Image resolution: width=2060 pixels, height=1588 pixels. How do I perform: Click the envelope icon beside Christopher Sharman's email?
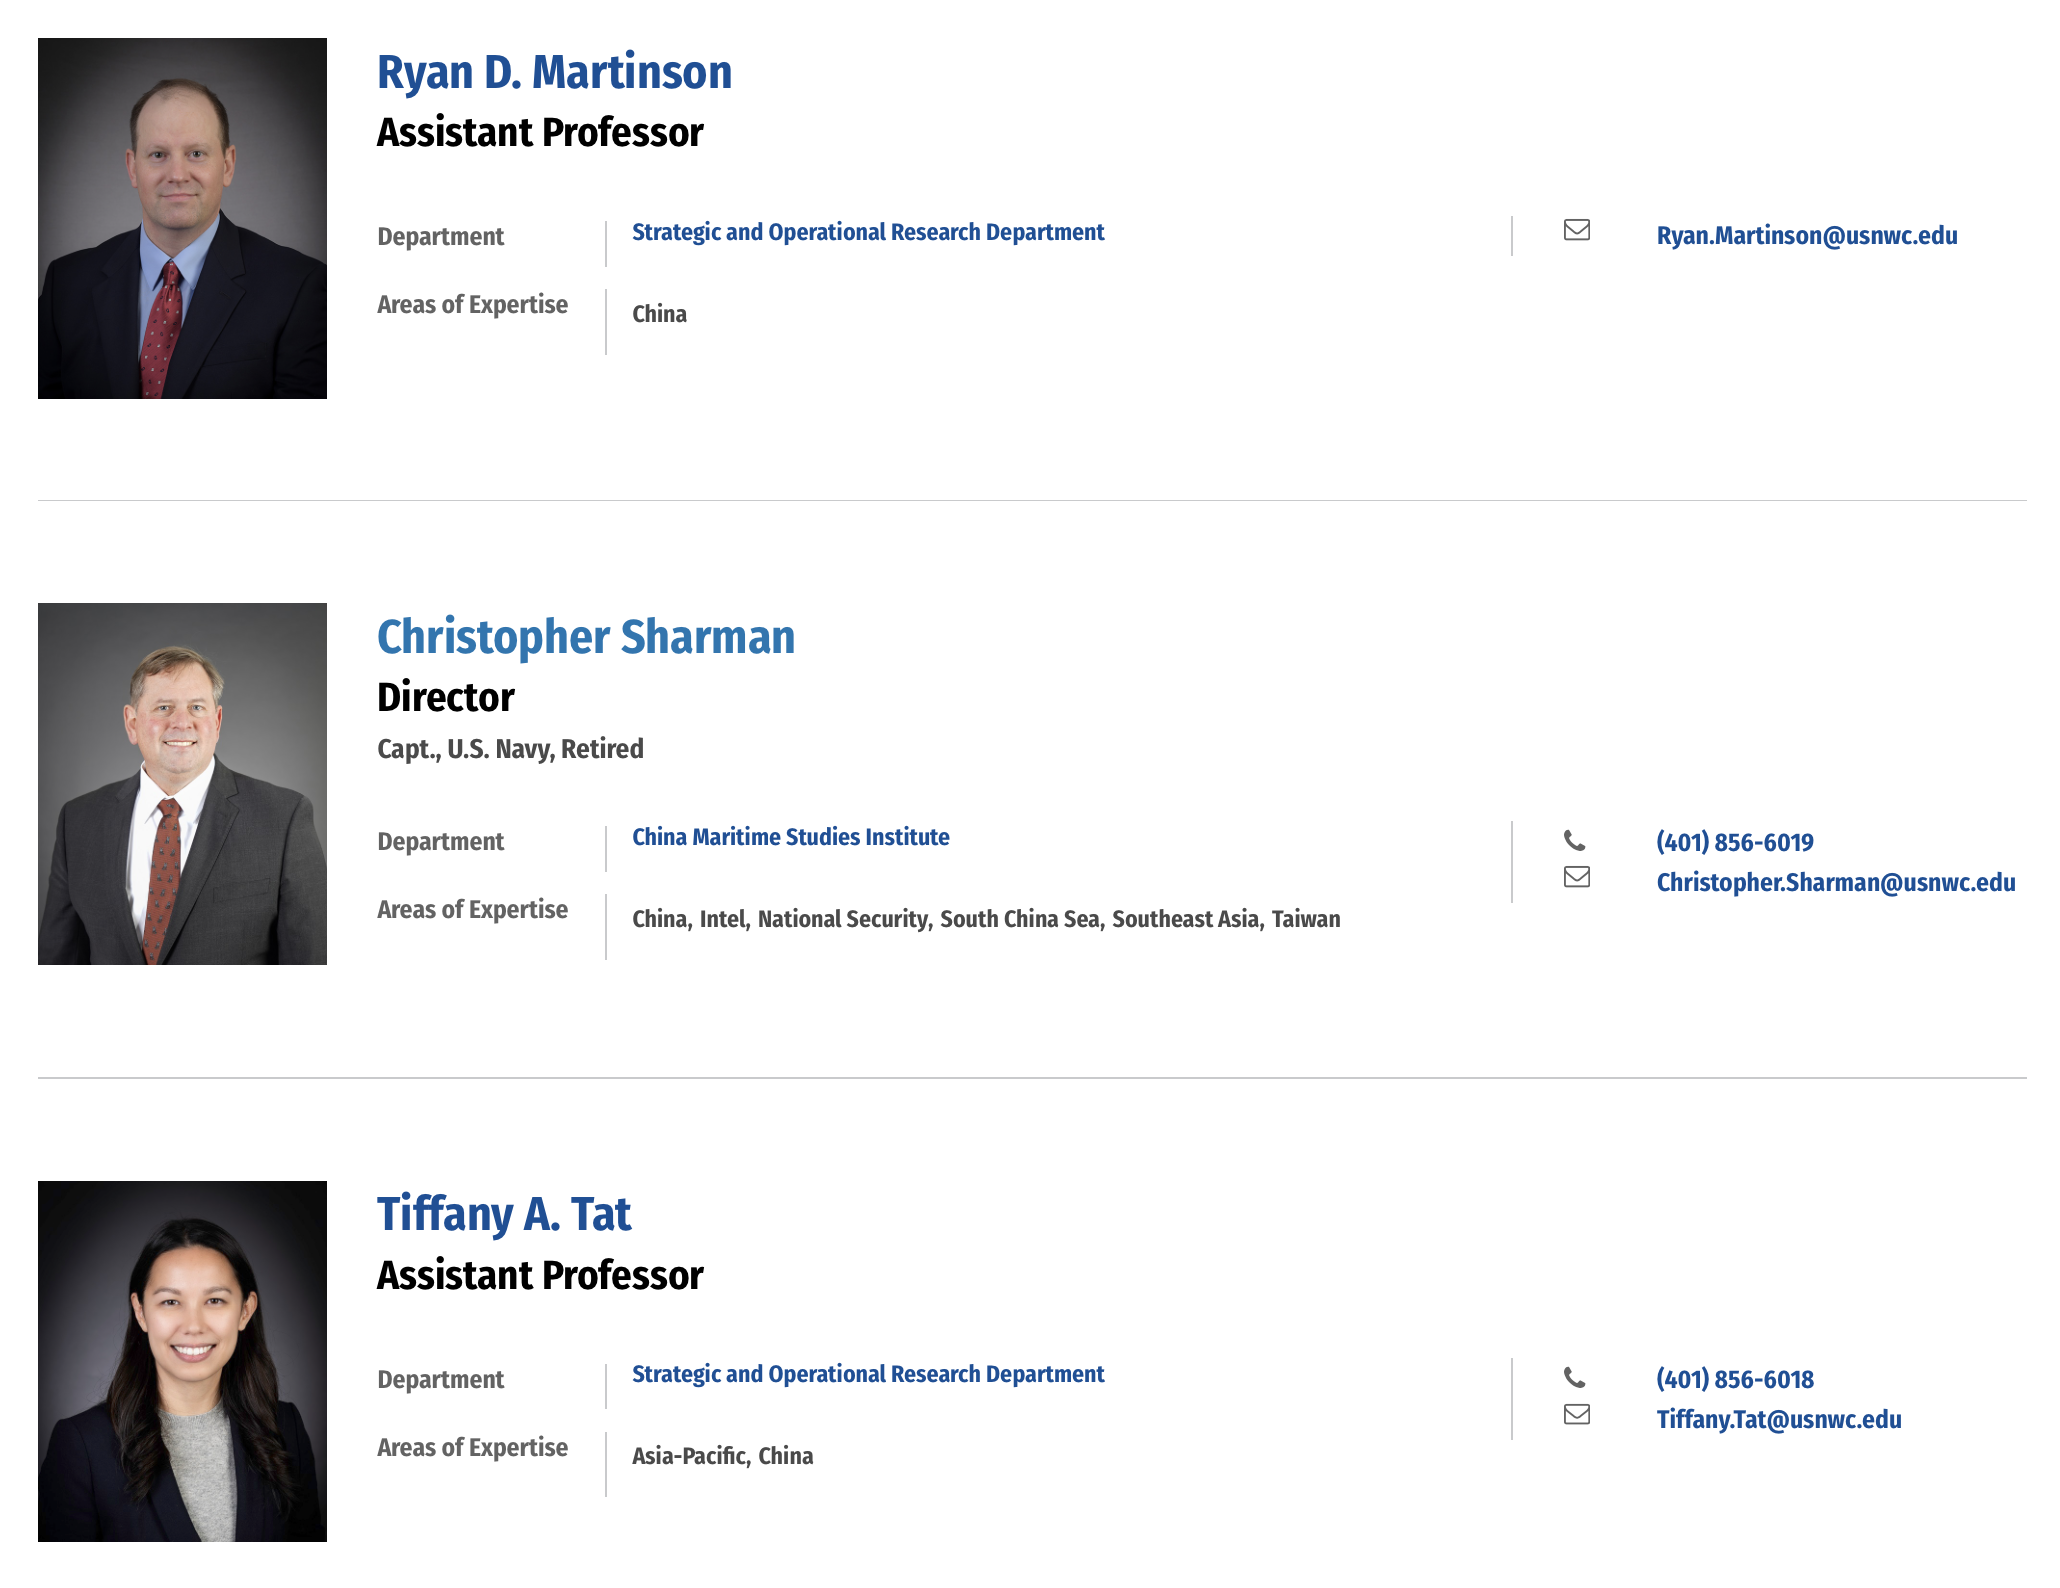click(1577, 877)
